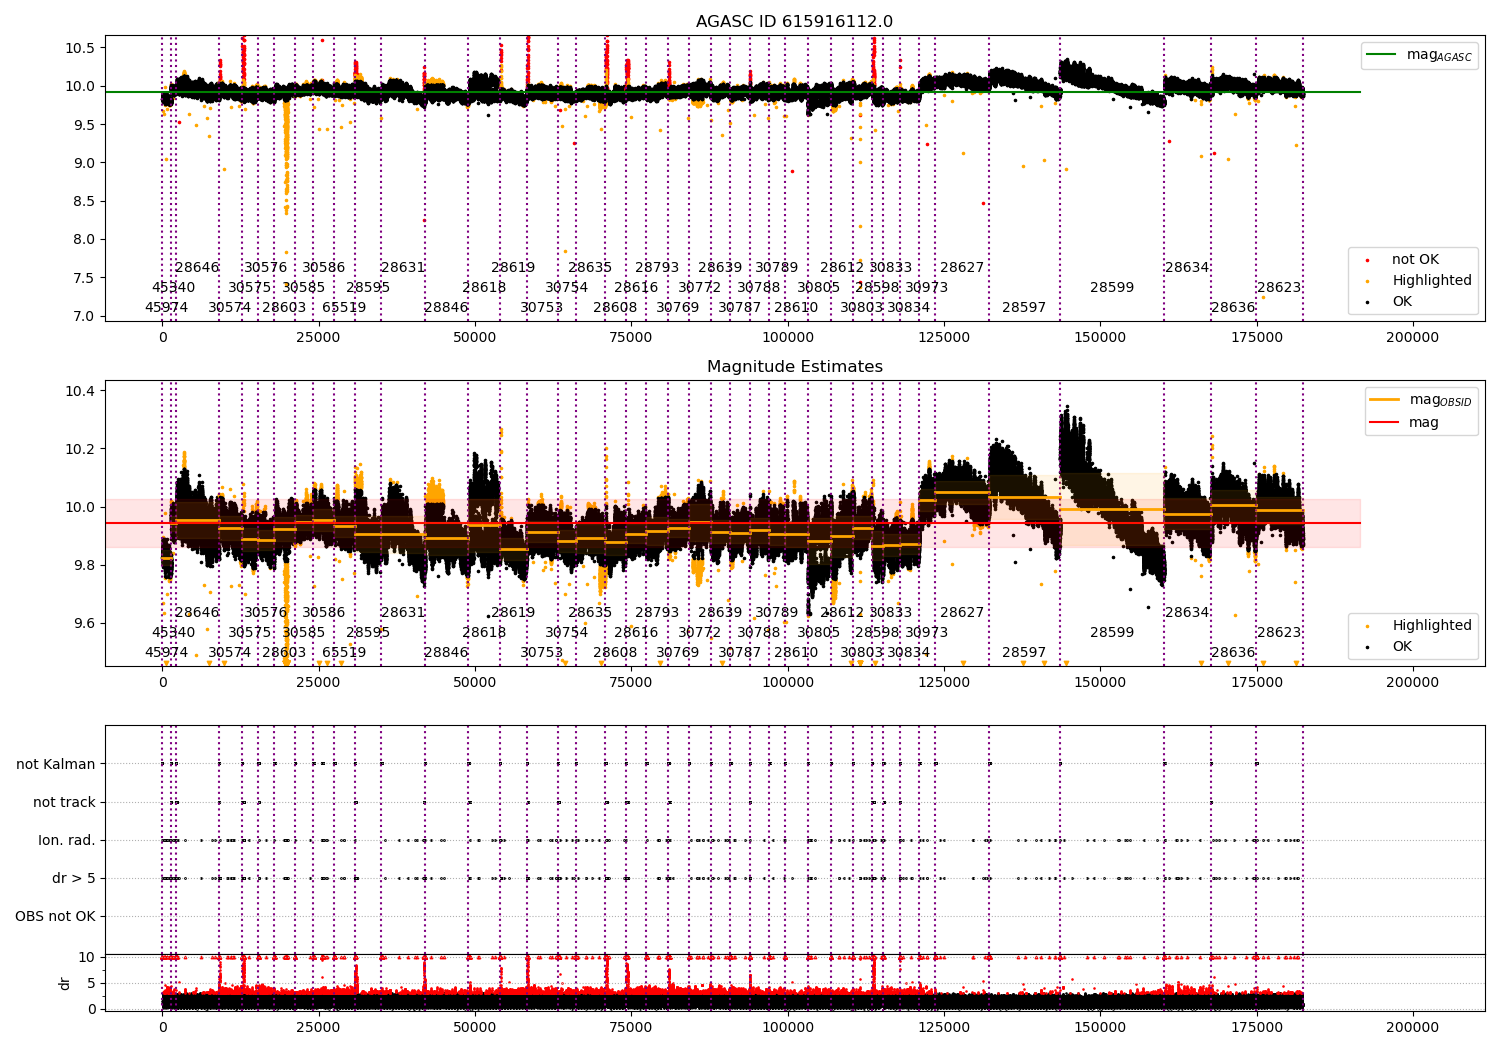Click obsid label 28597 in top panel
The height and width of the screenshot is (1050, 1500).
1024,307
